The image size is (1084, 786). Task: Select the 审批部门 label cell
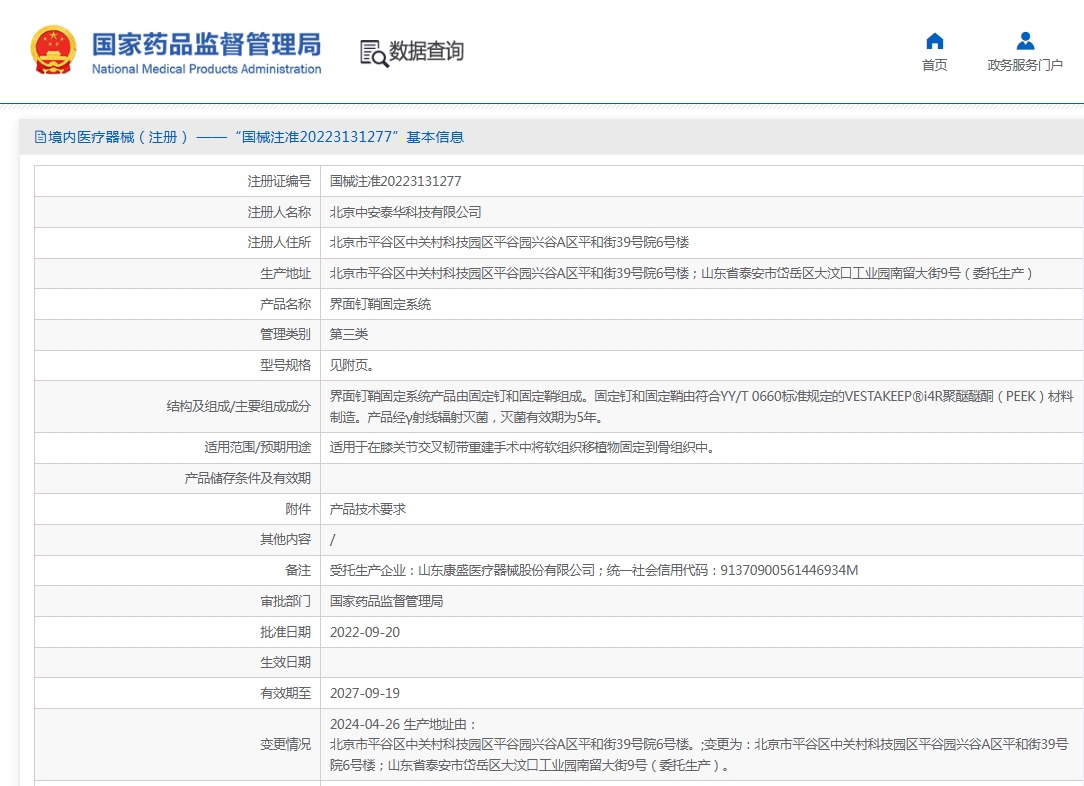coord(178,601)
